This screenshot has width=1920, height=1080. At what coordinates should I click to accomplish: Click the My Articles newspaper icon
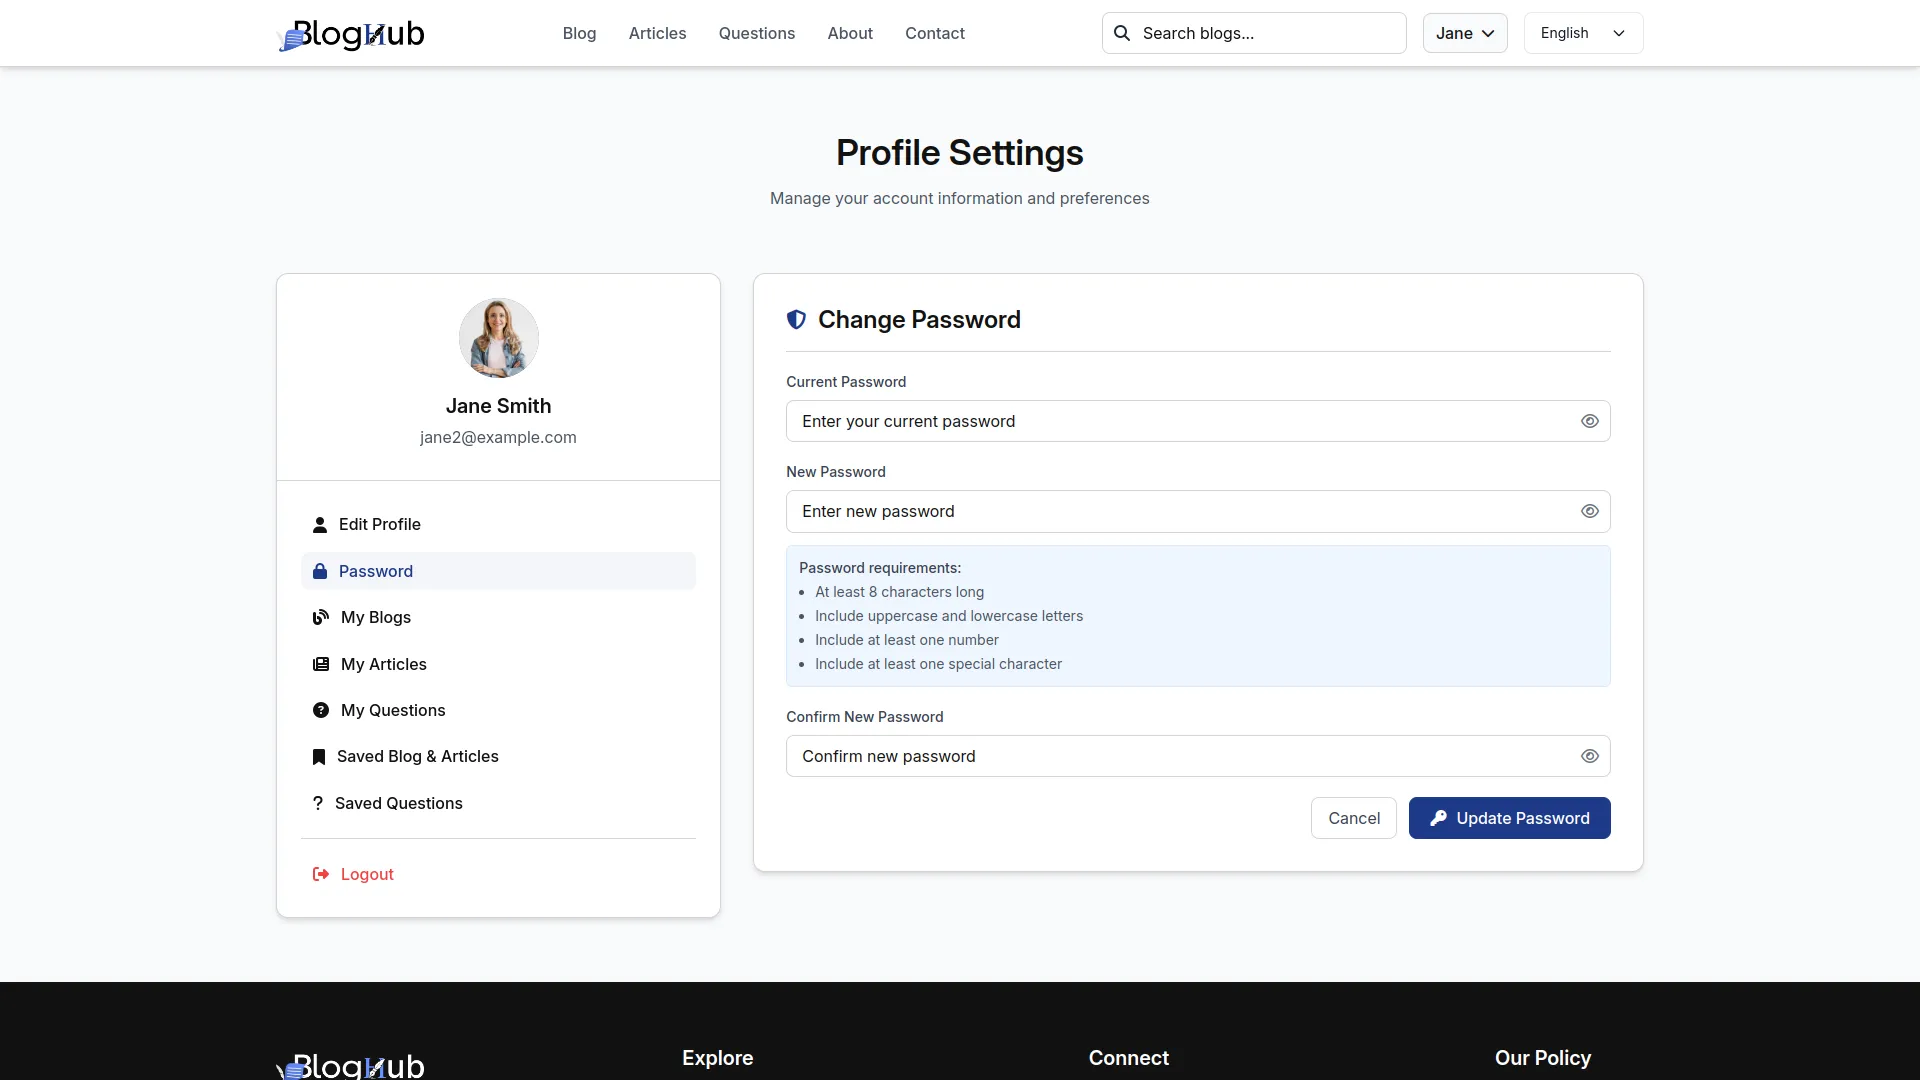pos(321,664)
